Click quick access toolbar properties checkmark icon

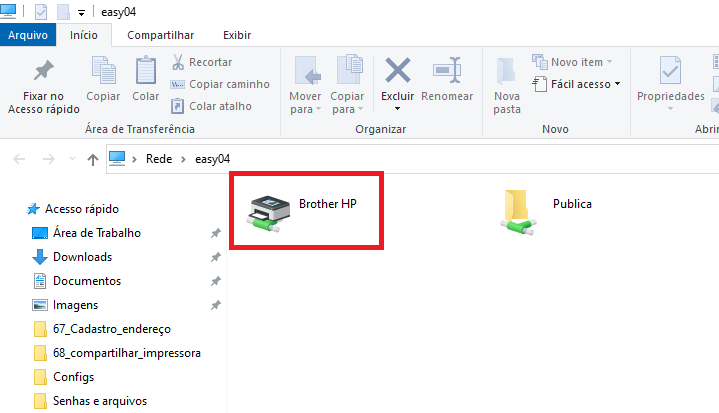click(x=41, y=12)
